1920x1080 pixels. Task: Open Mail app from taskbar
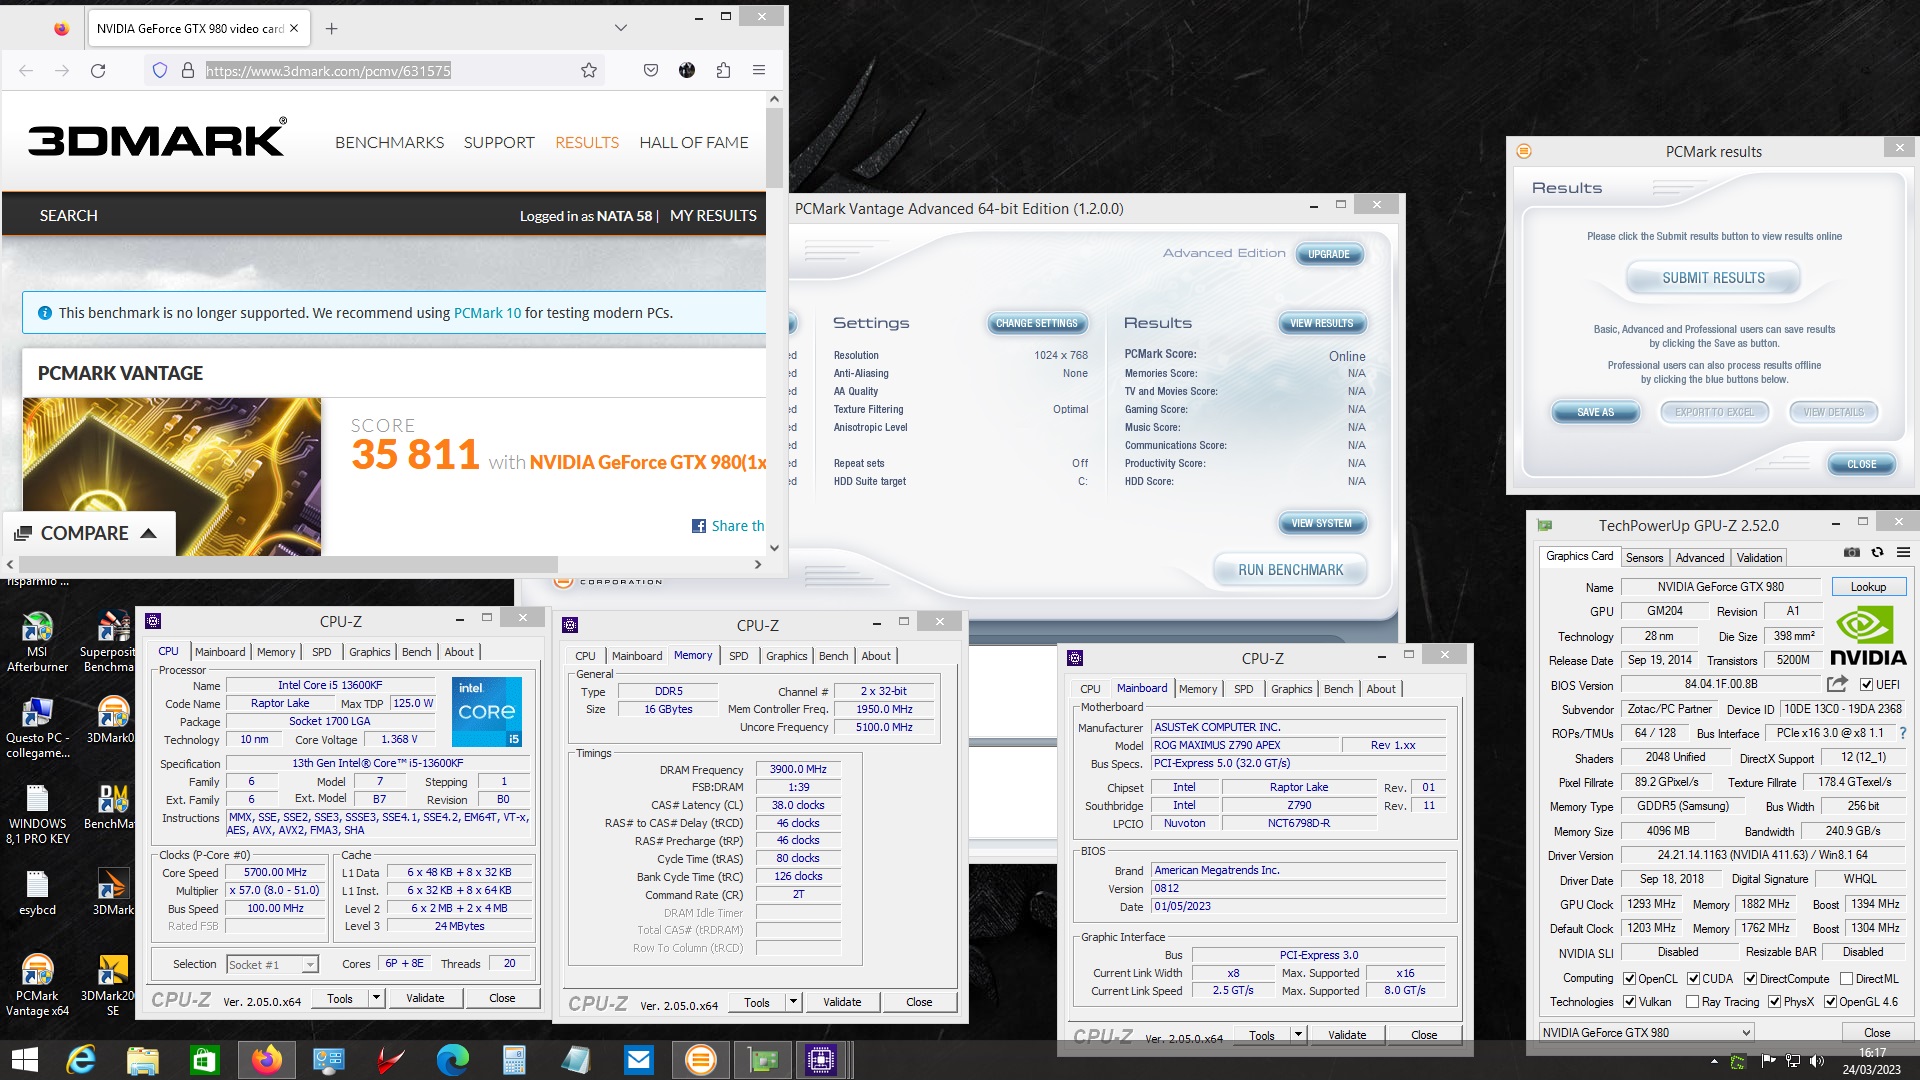tap(638, 1060)
